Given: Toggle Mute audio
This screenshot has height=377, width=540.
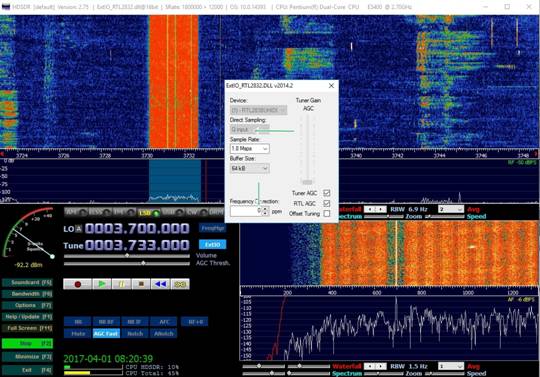Looking at the screenshot, I should click(x=78, y=334).
